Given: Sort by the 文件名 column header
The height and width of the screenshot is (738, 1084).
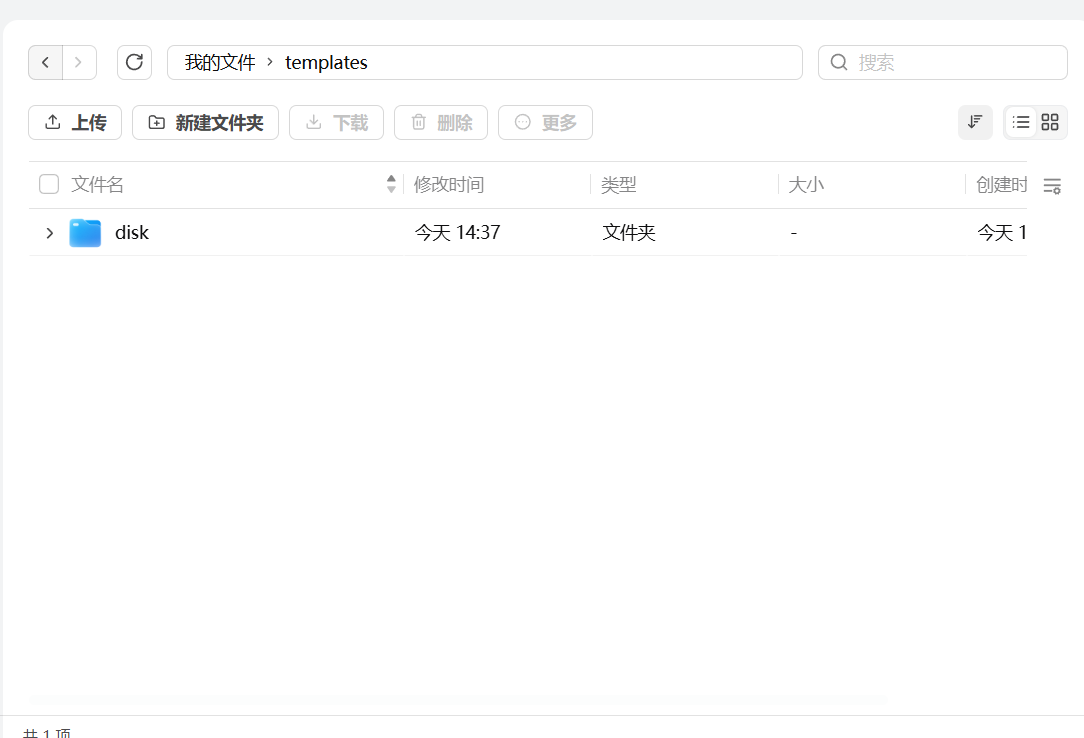Looking at the screenshot, I should 97,184.
